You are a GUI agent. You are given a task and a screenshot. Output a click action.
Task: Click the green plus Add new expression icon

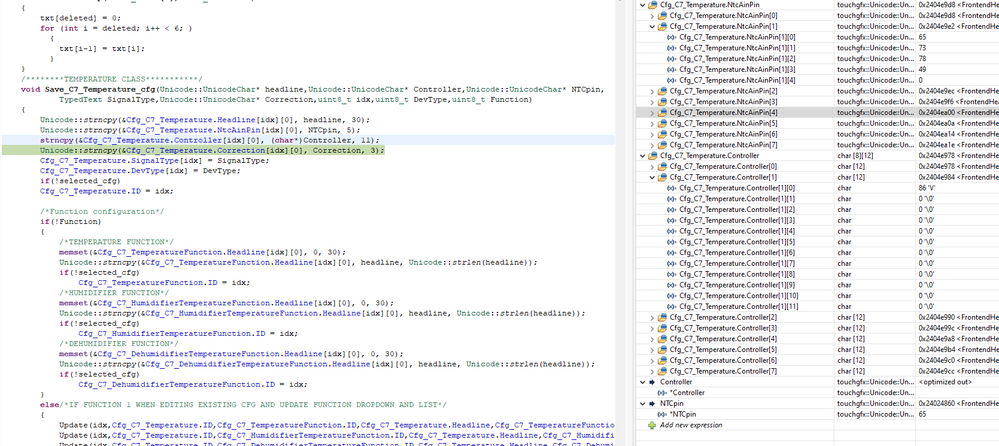click(x=651, y=425)
